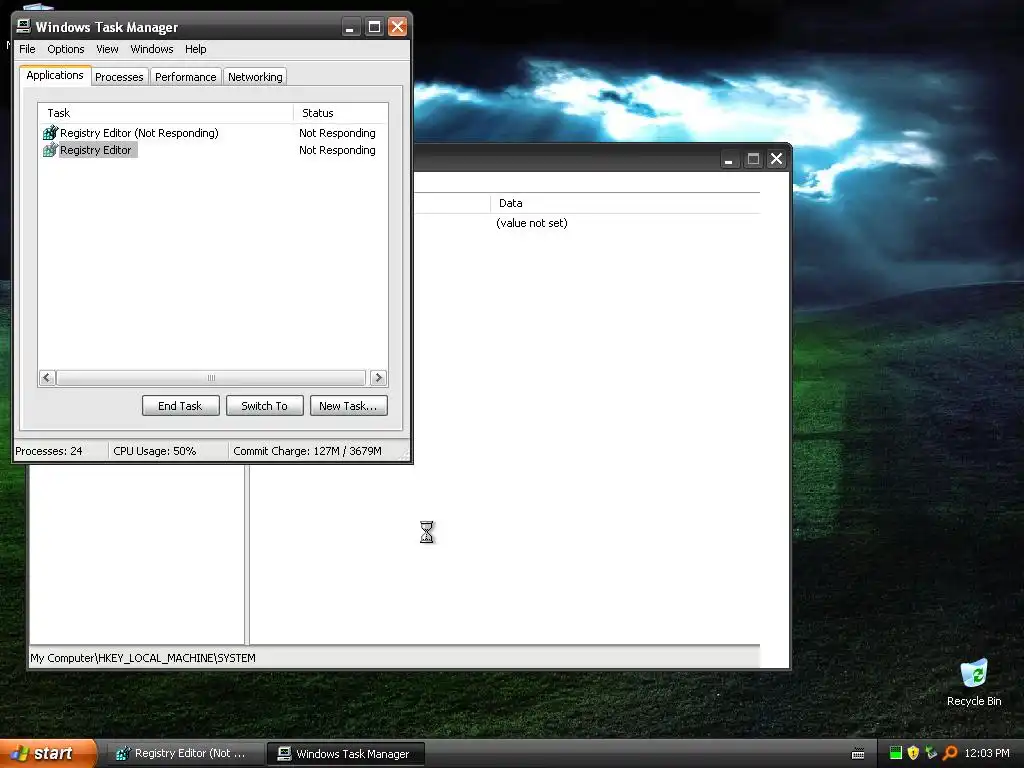Open the yellow security shield tray icon
The image size is (1024, 768).
click(x=913, y=753)
